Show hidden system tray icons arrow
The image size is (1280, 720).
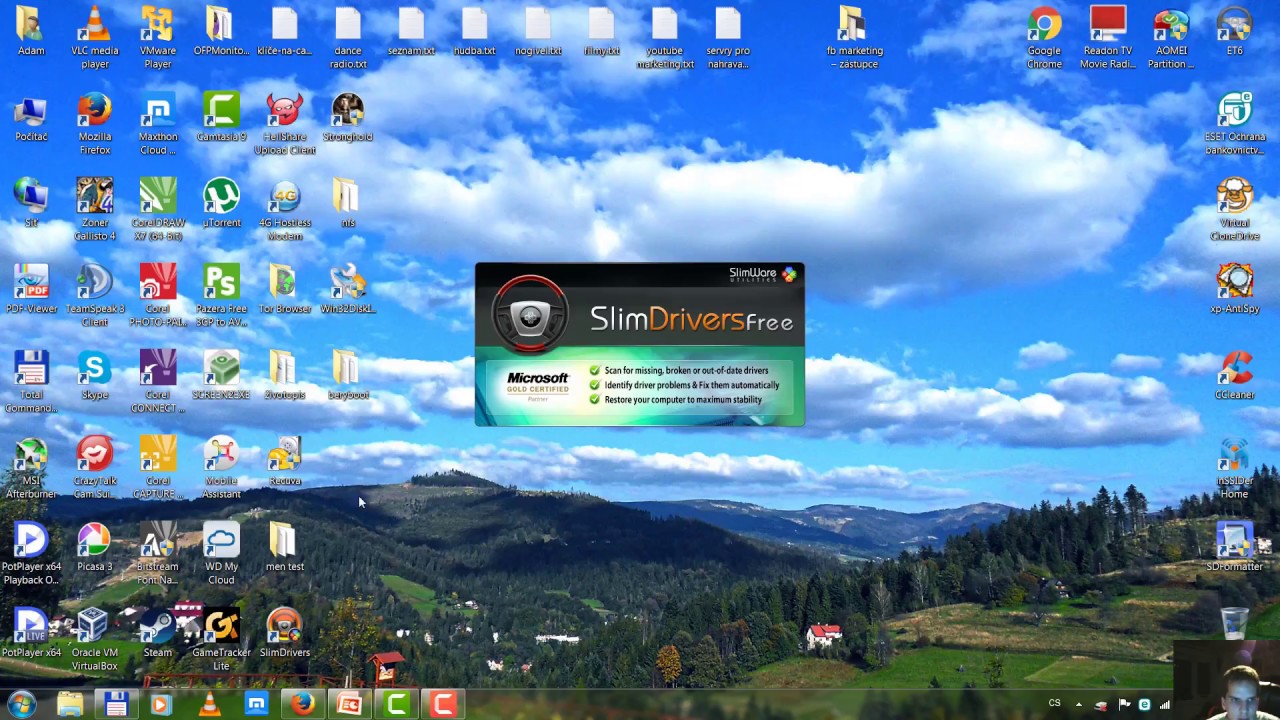1078,705
